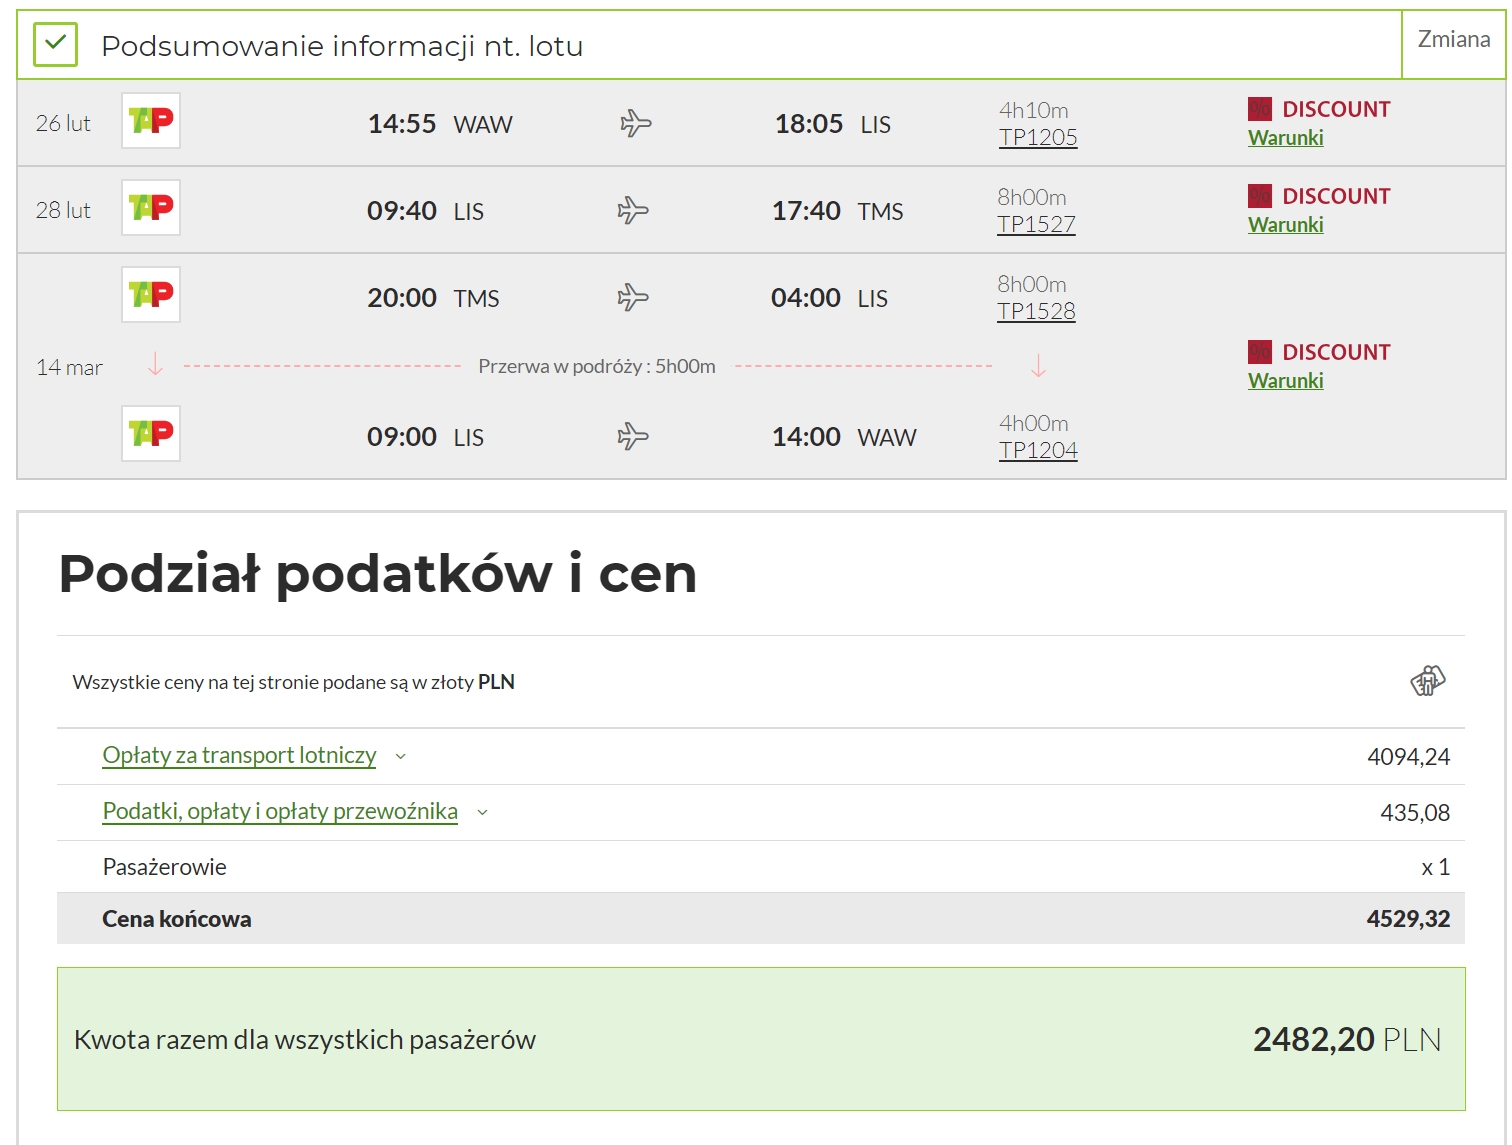The width and height of the screenshot is (1512, 1145).
Task: Click the Podsumowanie informacji nt. lotu heading
Action: click(x=342, y=46)
